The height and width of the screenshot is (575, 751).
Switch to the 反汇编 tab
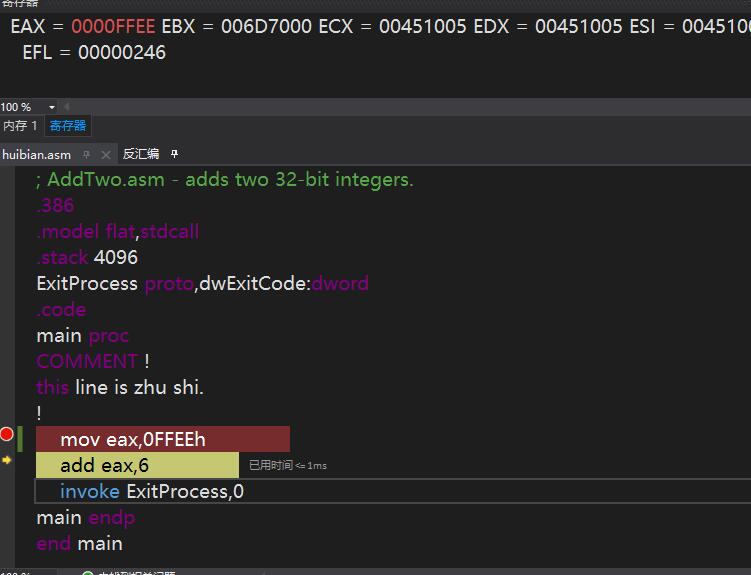coord(140,154)
